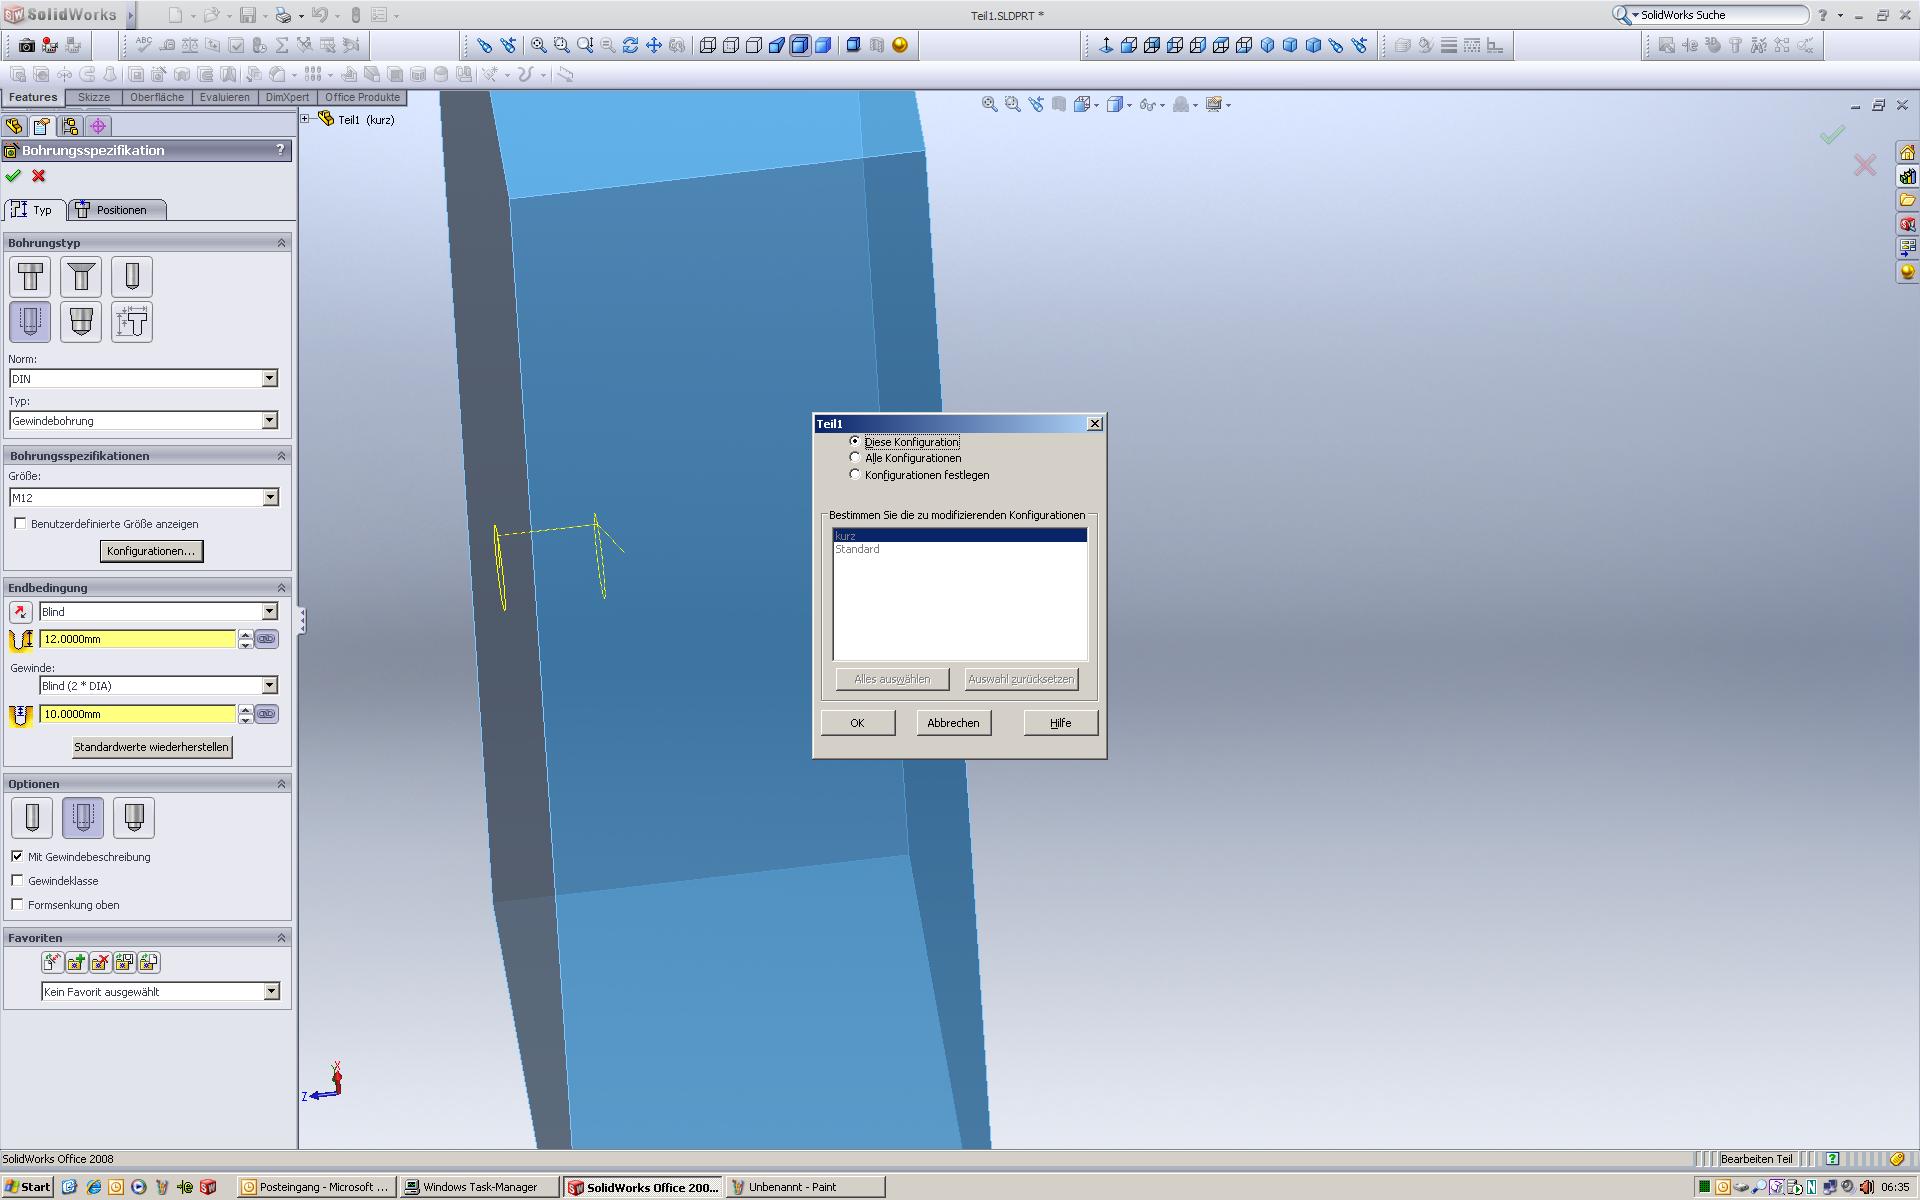Screen dimensions: 1920x1200
Task: Enable Formsenkung oben checkbox
Action: click(x=17, y=905)
